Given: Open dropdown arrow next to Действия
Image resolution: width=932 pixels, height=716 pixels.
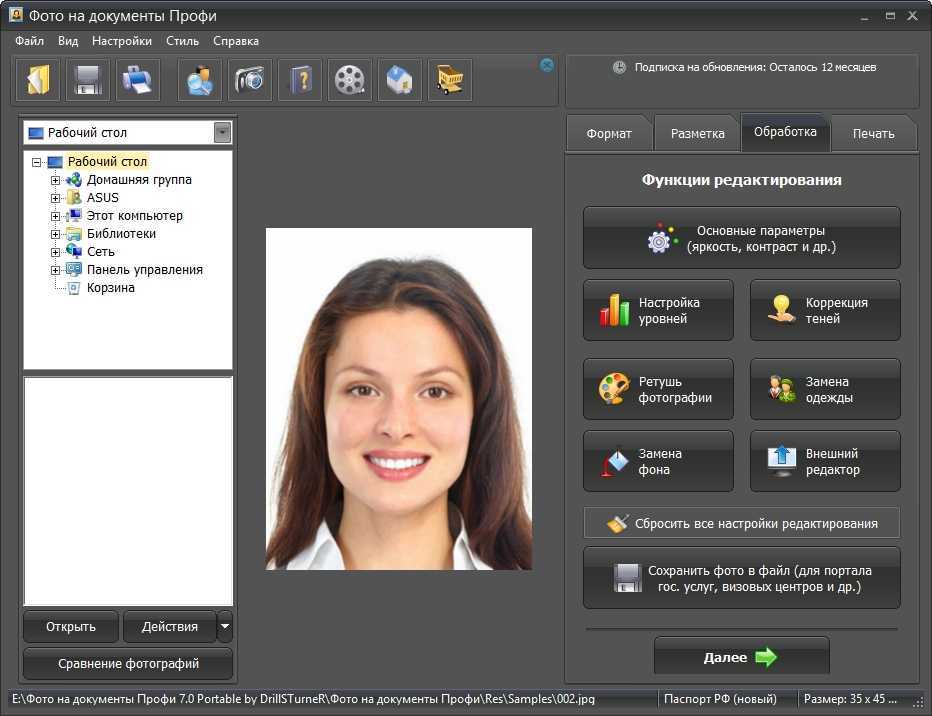Looking at the screenshot, I should pyautogui.click(x=225, y=626).
